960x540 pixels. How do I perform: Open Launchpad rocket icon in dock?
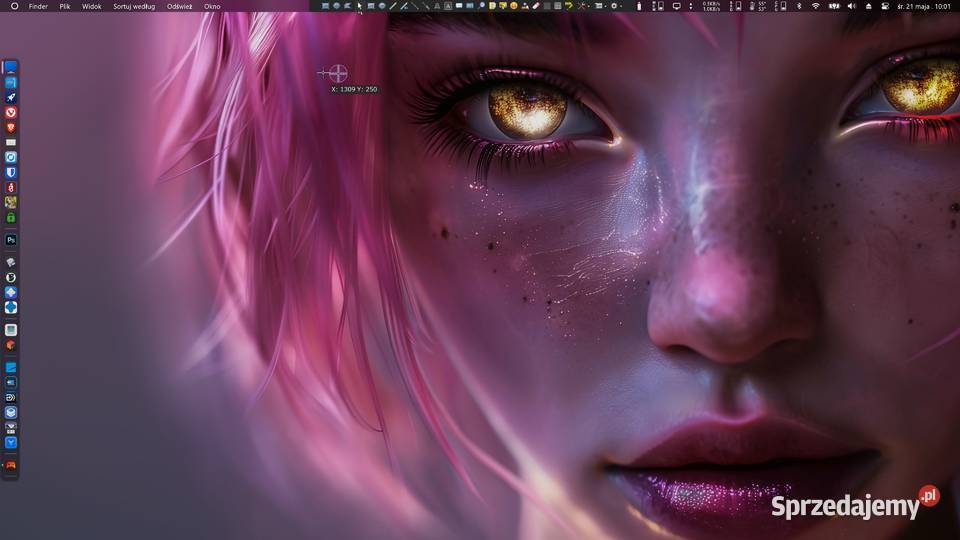tap(10, 97)
